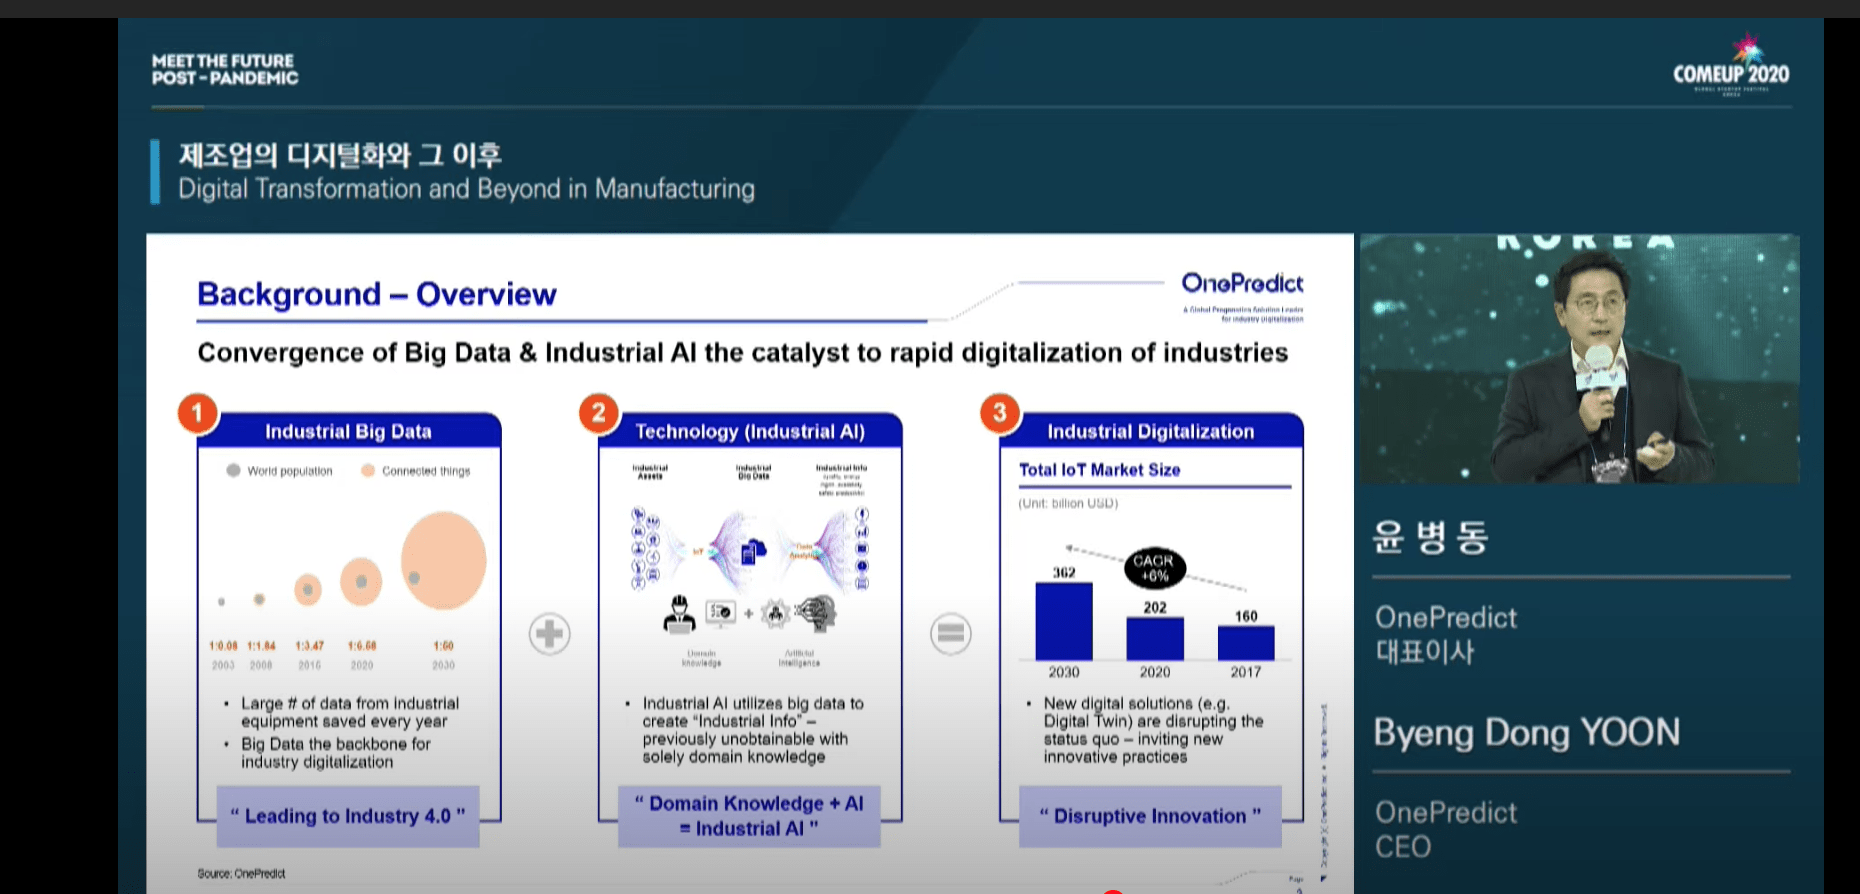Viewport: 1860px width, 894px height.
Task: Click the speaker name 윤병동
Action: pos(1431,537)
